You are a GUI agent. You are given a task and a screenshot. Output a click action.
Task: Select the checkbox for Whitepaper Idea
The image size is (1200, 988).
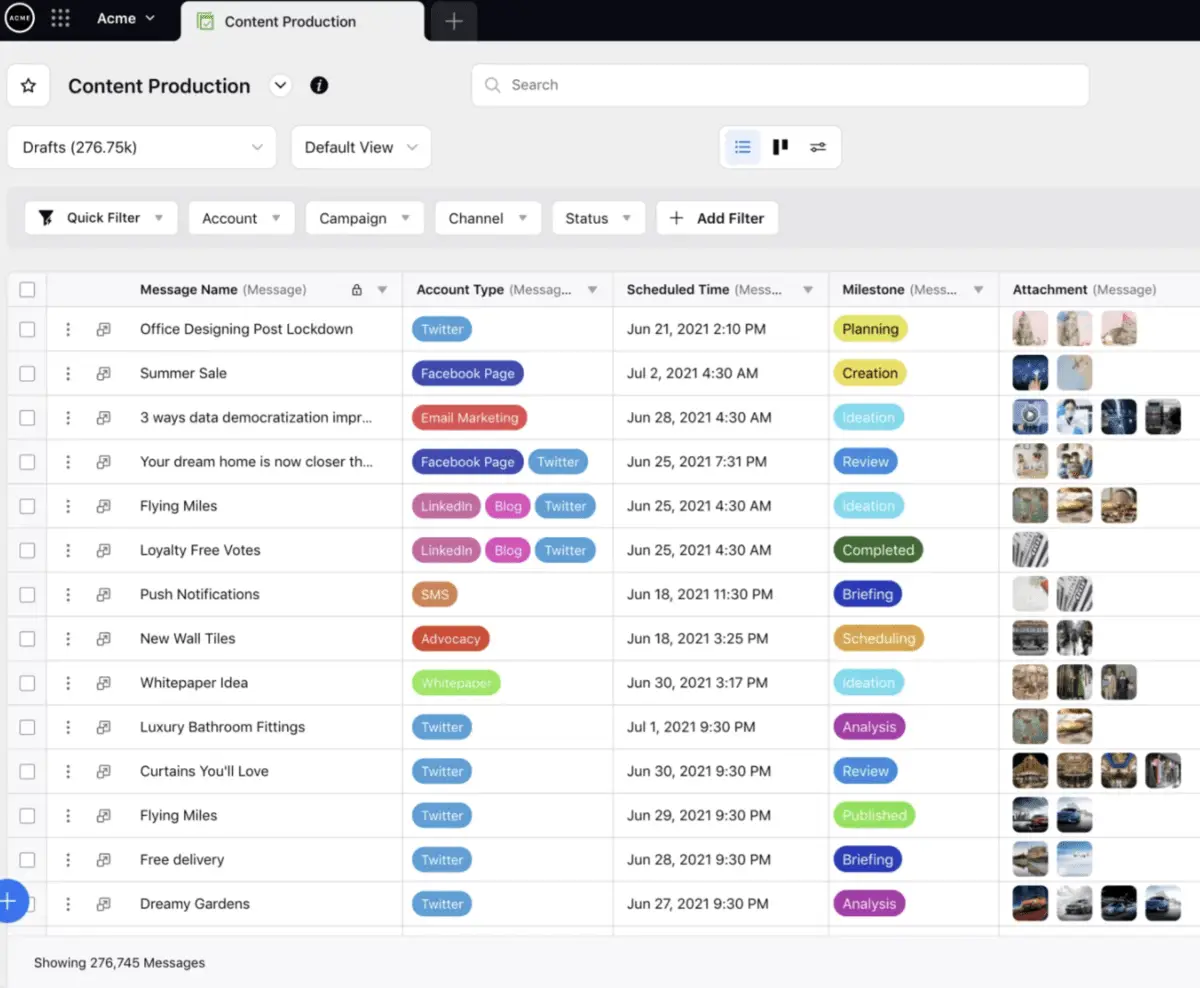click(25, 682)
